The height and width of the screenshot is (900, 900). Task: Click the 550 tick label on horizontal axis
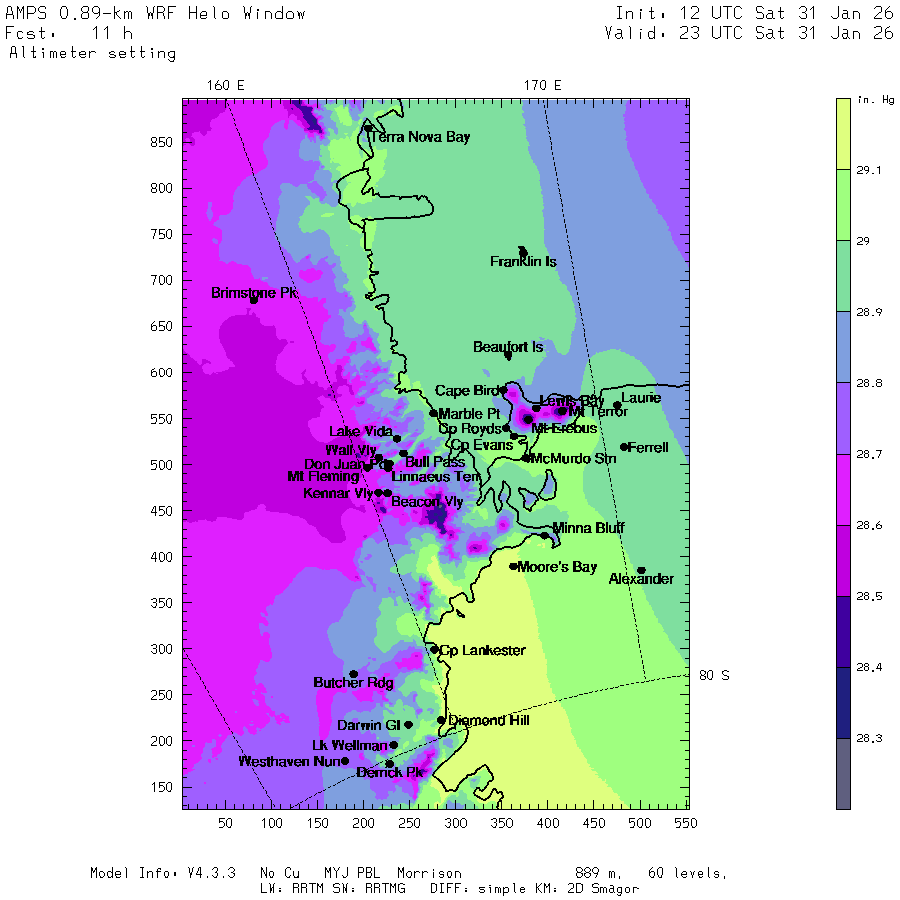coord(686,823)
